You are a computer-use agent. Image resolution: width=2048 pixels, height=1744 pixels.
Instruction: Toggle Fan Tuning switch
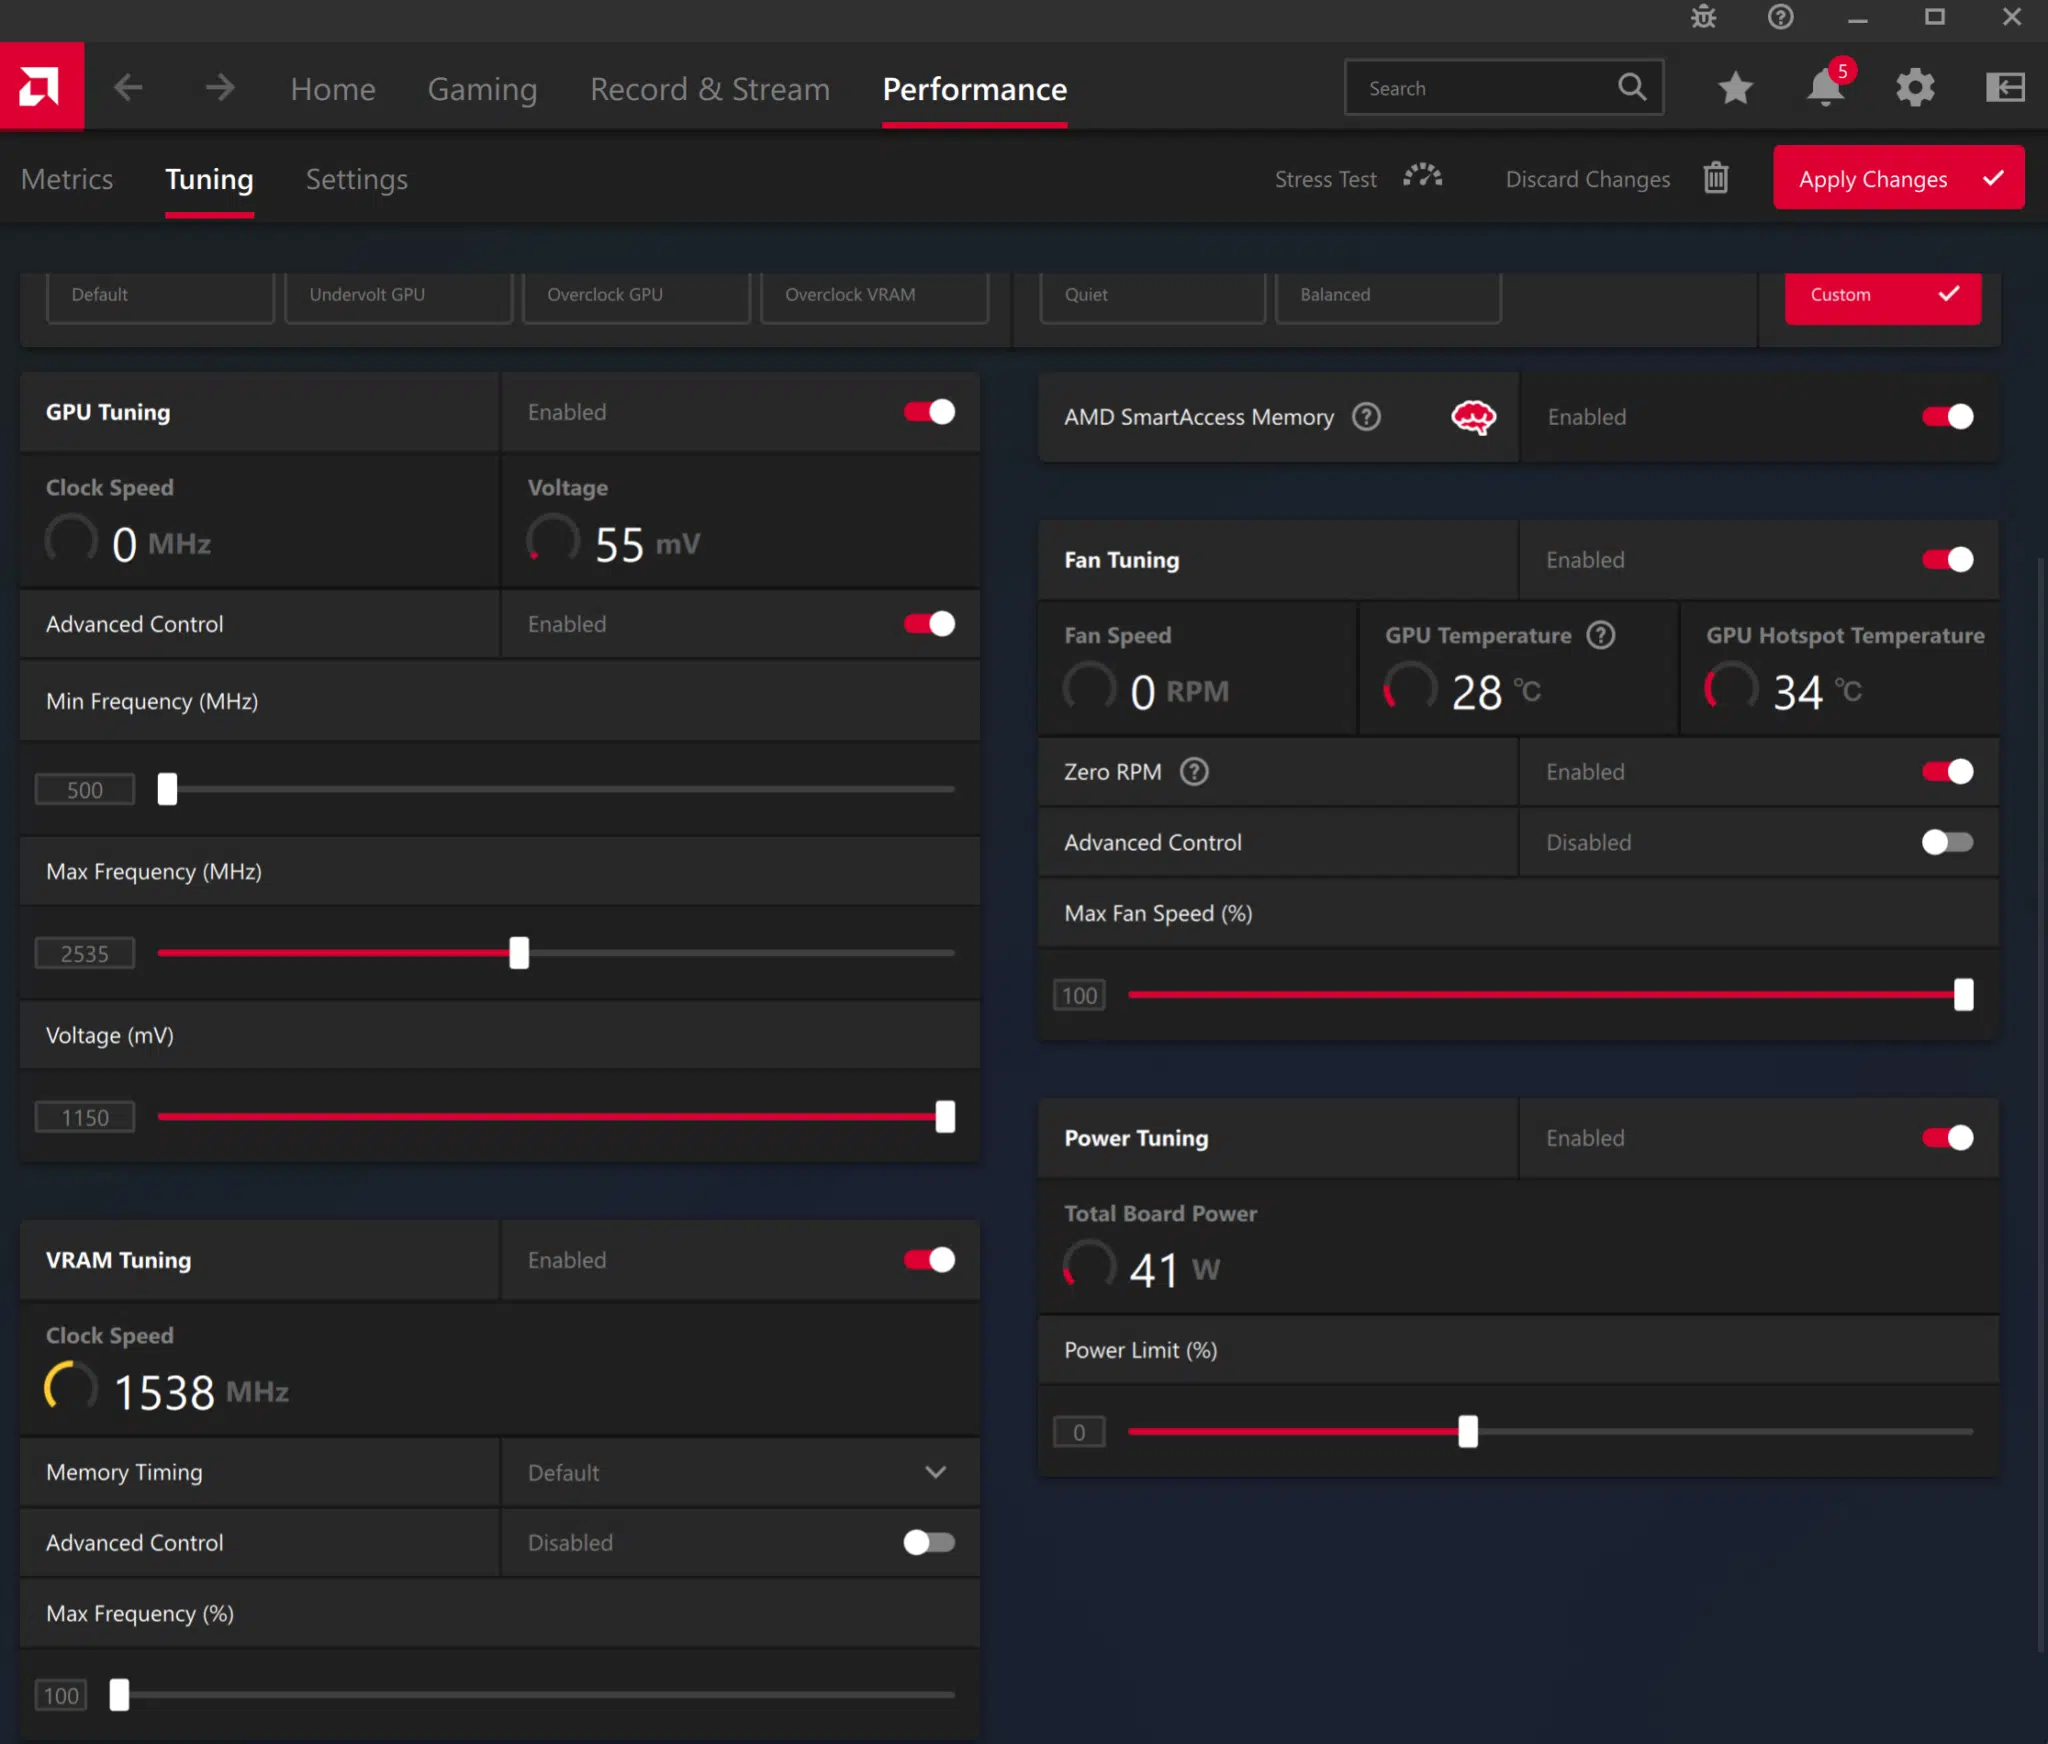pyautogui.click(x=1947, y=559)
